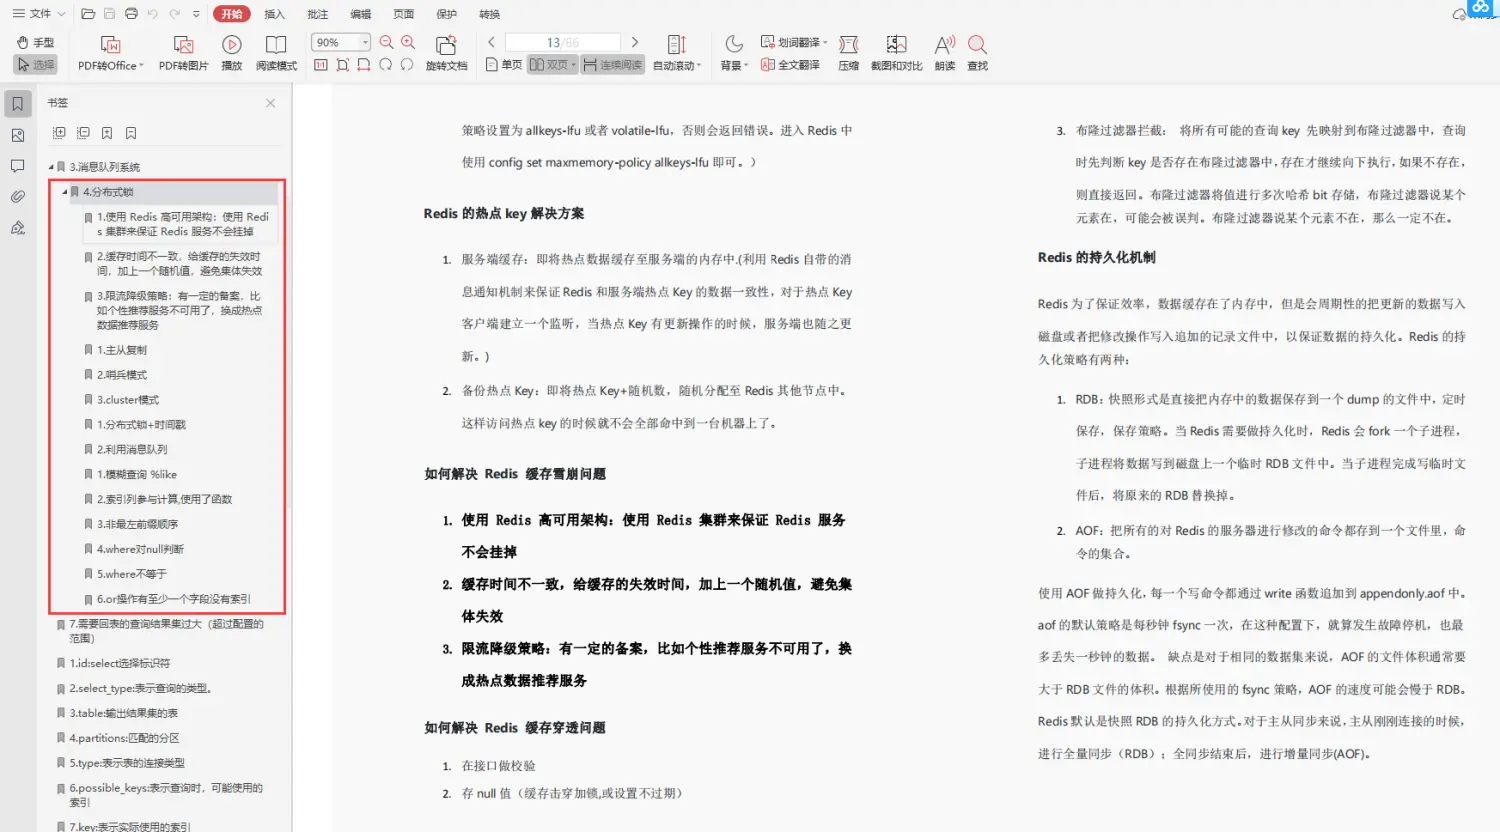Click the rotate clockwise icon
Image resolution: width=1500 pixels, height=832 pixels.
[x=386, y=65]
